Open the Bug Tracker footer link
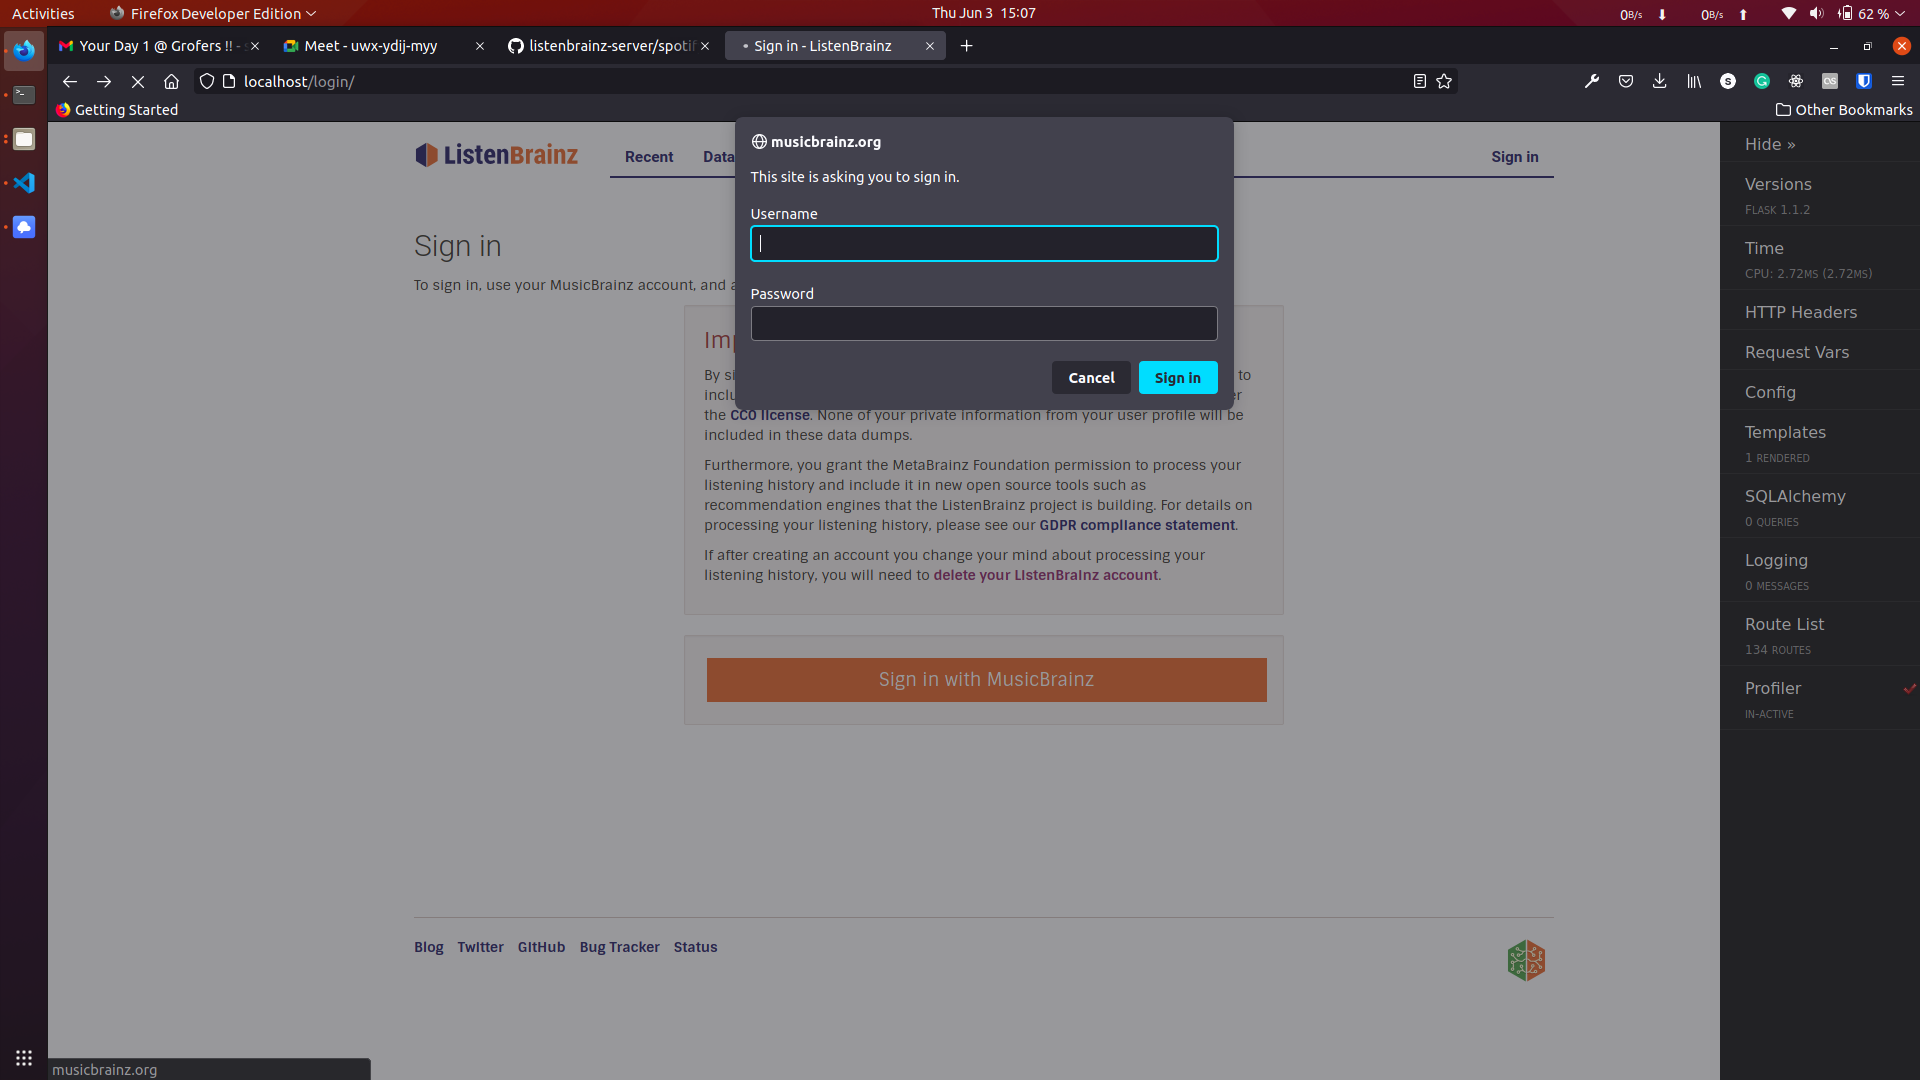Screen dimensions: 1920x1080 [x=620, y=947]
